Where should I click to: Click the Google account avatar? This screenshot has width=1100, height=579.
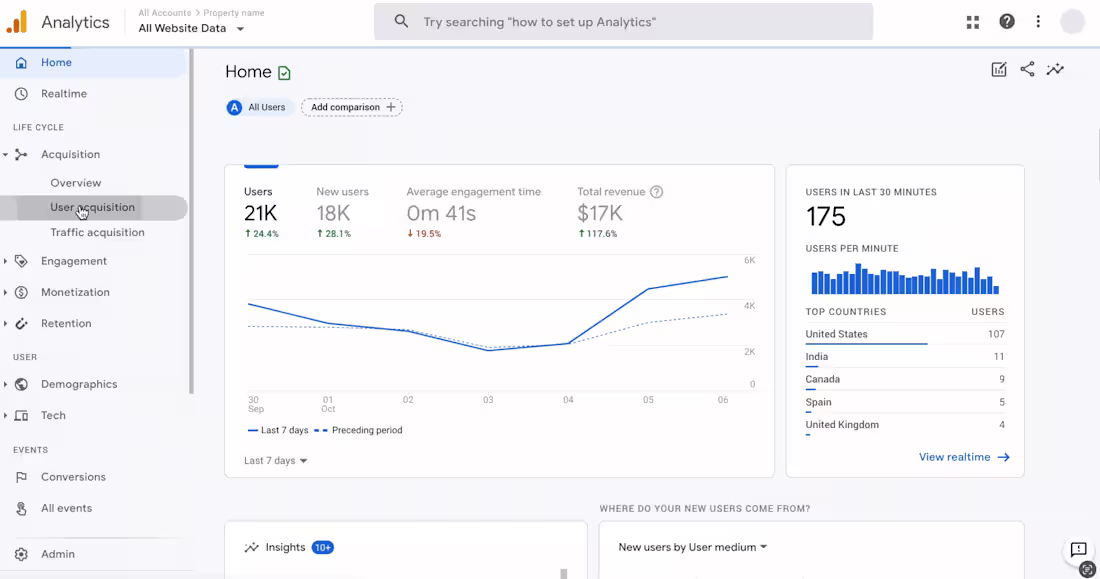coord(1072,21)
